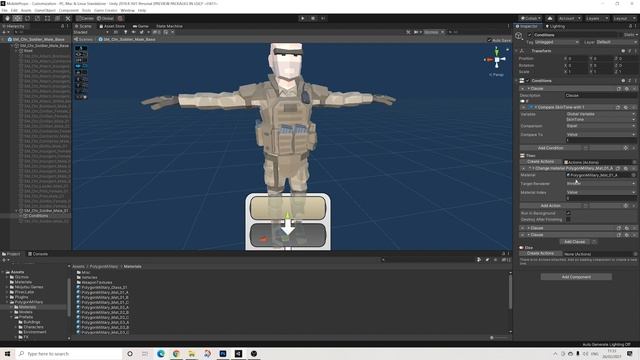Screen dimensions: 640x360
Task: Open the Layer Default dropdown
Action: (x=616, y=42)
